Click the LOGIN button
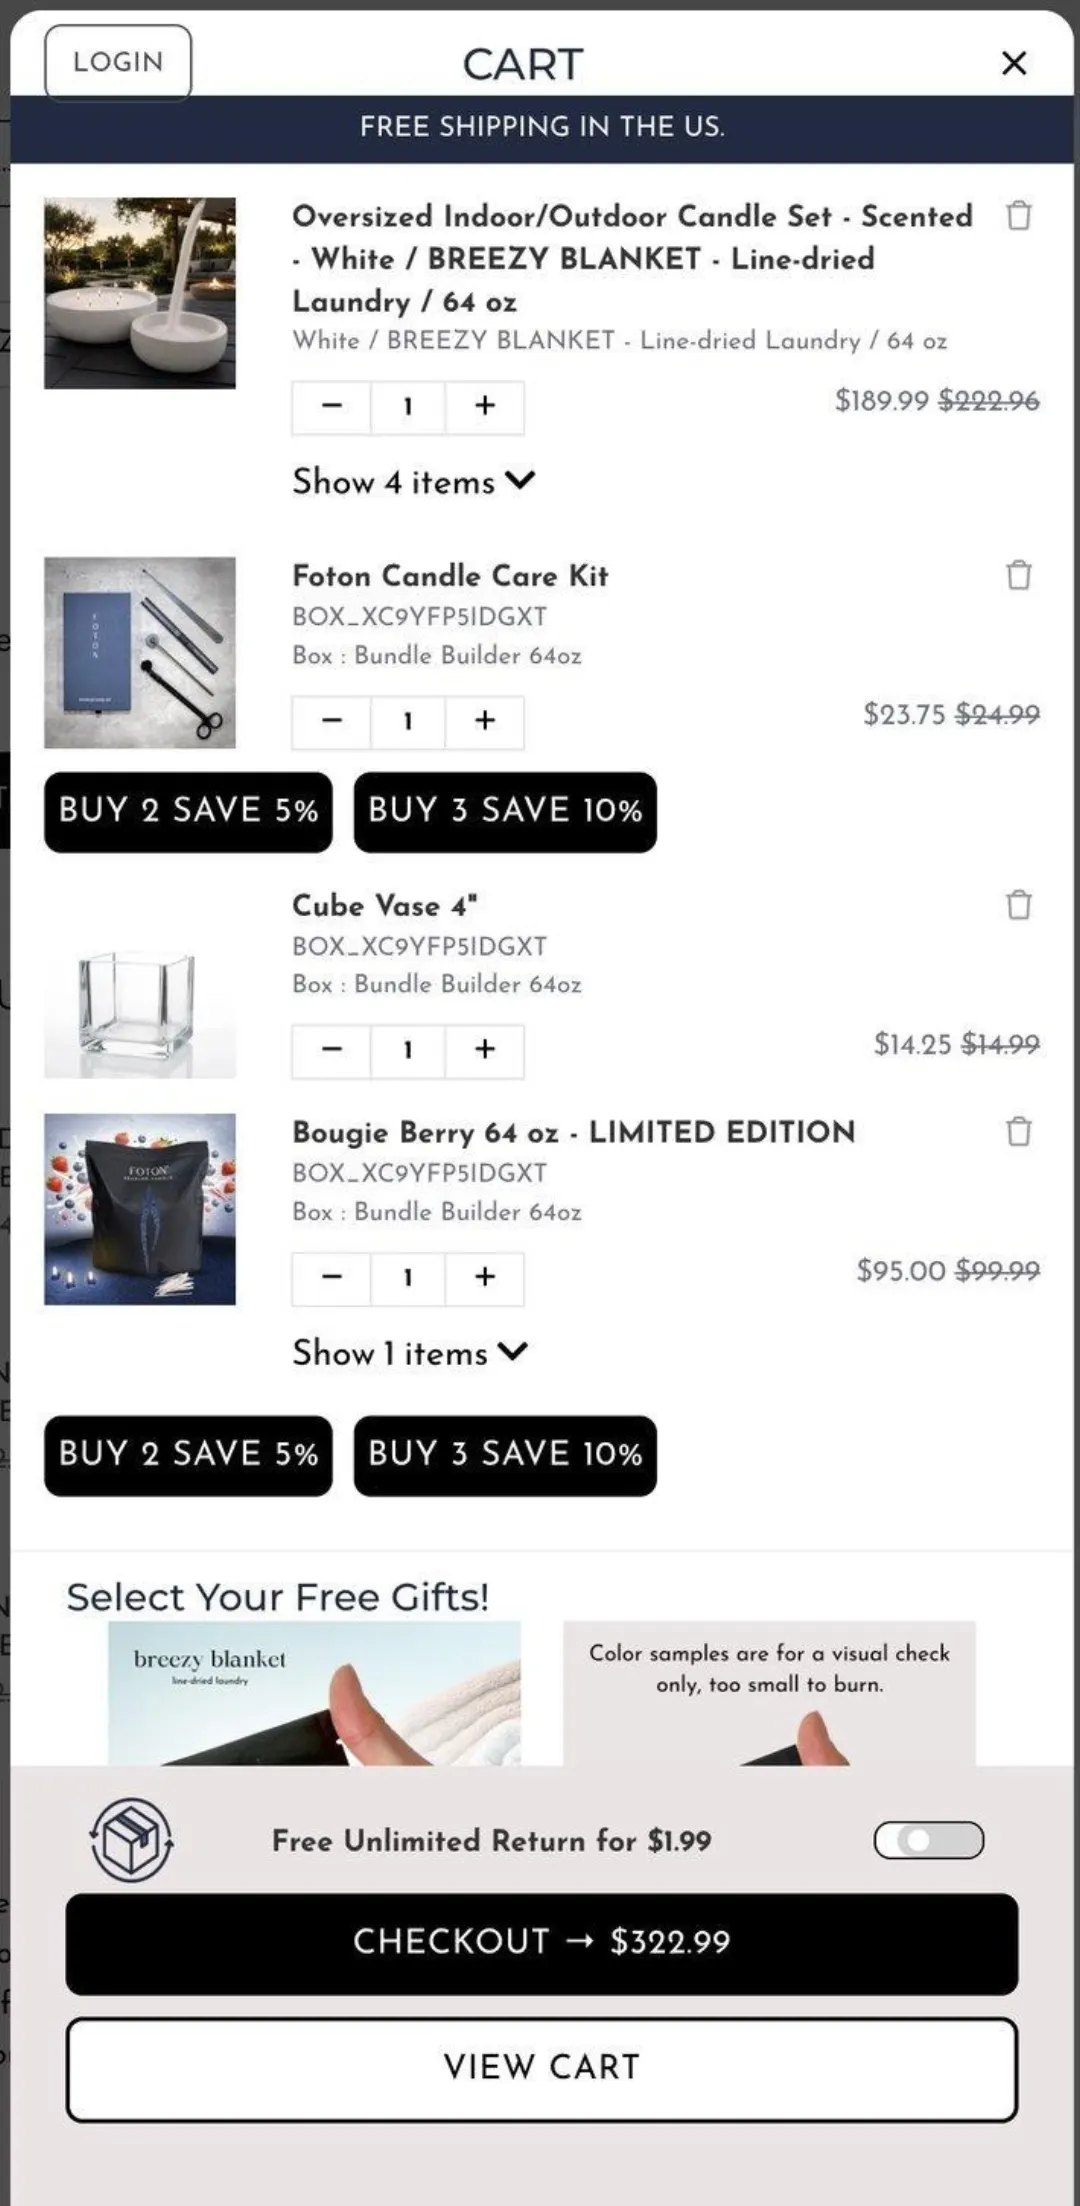Viewport: 1080px width, 2206px height. [x=118, y=62]
